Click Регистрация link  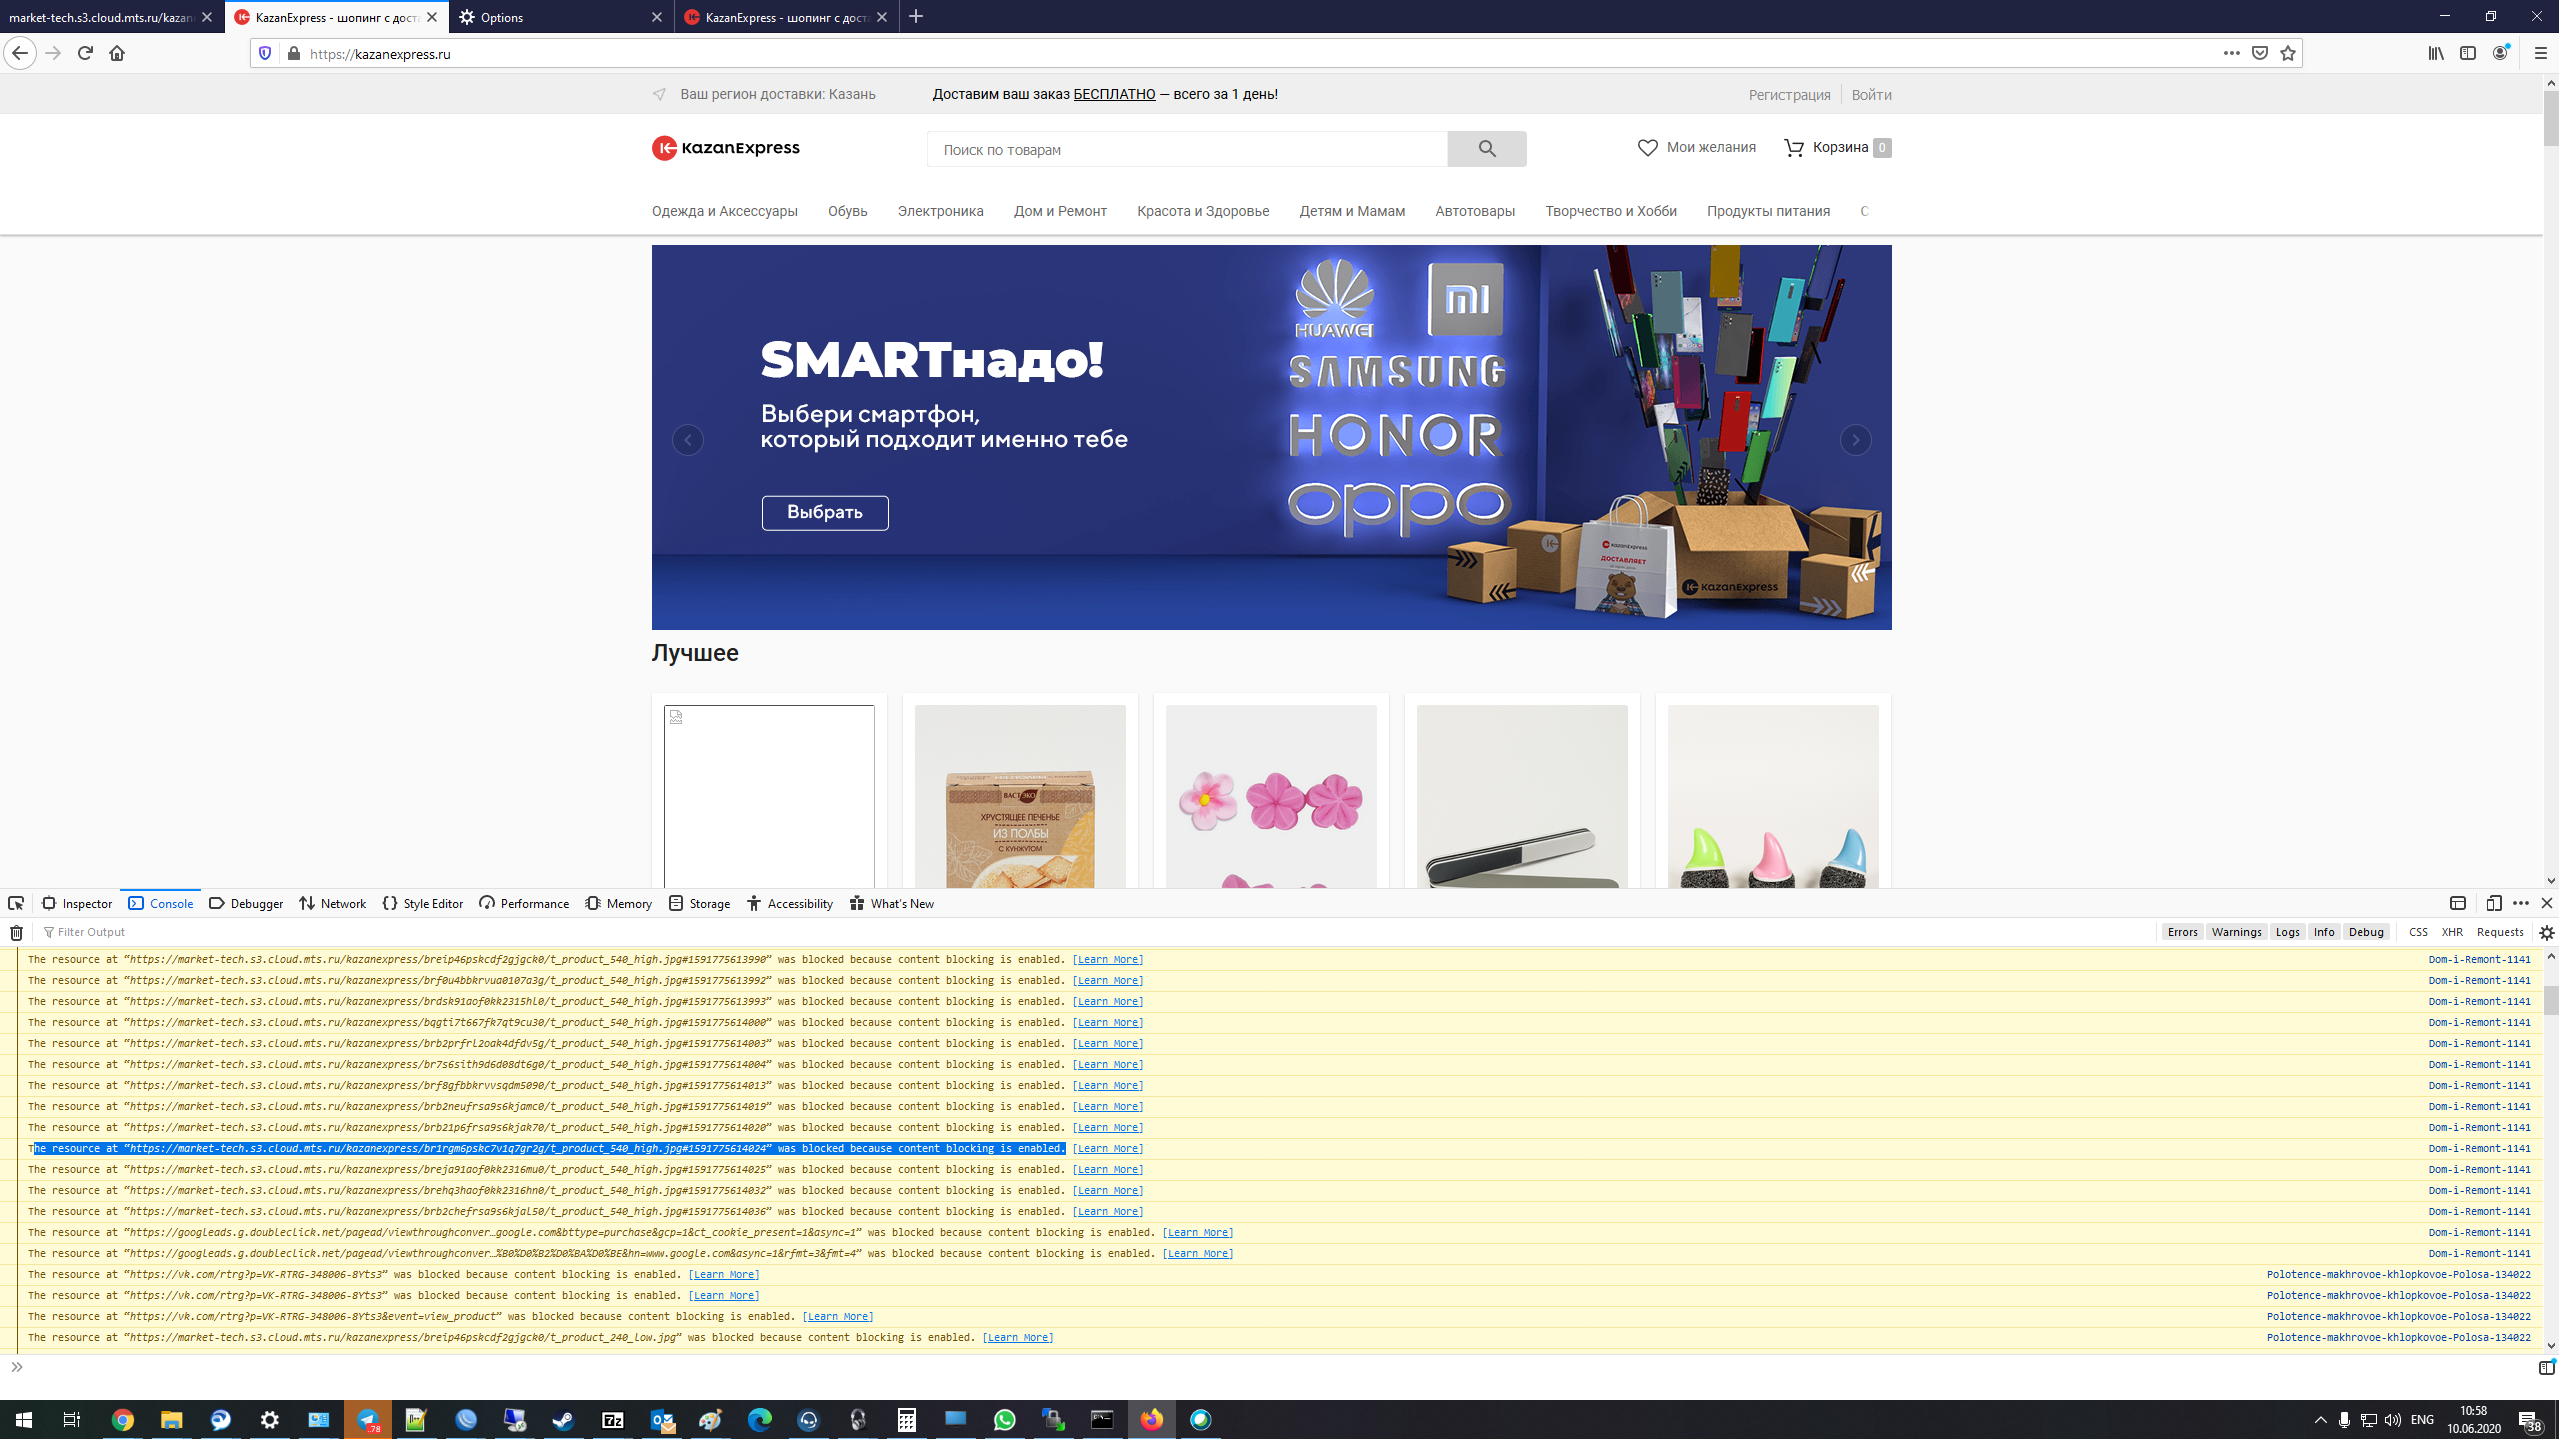click(x=1789, y=94)
